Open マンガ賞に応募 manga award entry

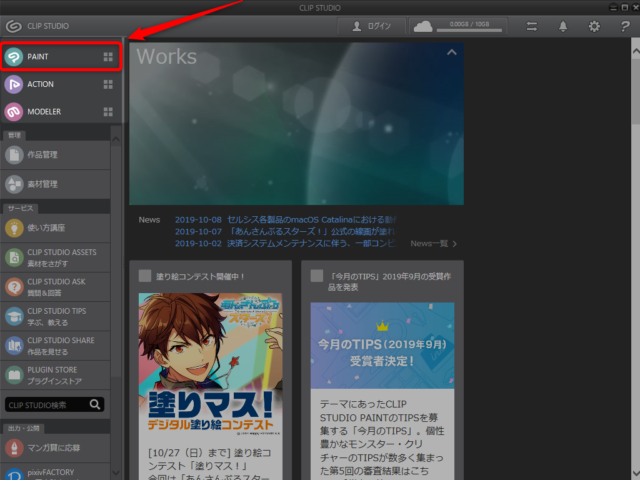(55, 448)
